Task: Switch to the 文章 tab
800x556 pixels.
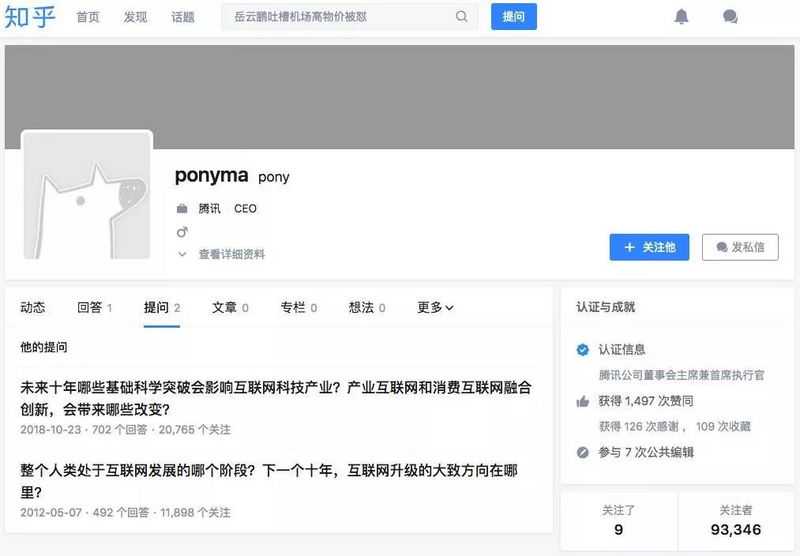Action: coord(230,308)
